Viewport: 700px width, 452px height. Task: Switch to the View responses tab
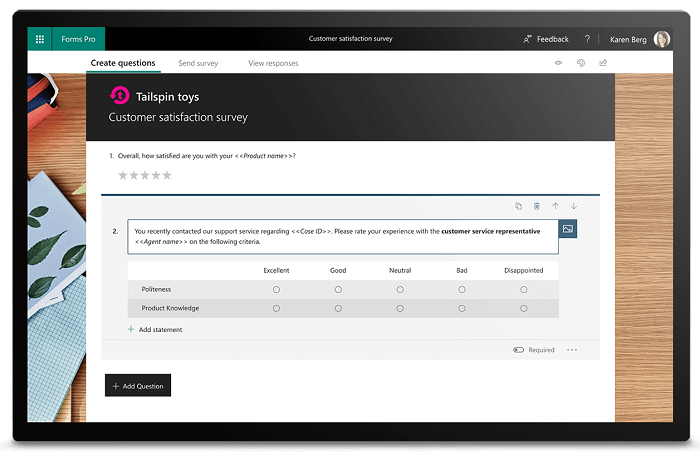tap(273, 63)
